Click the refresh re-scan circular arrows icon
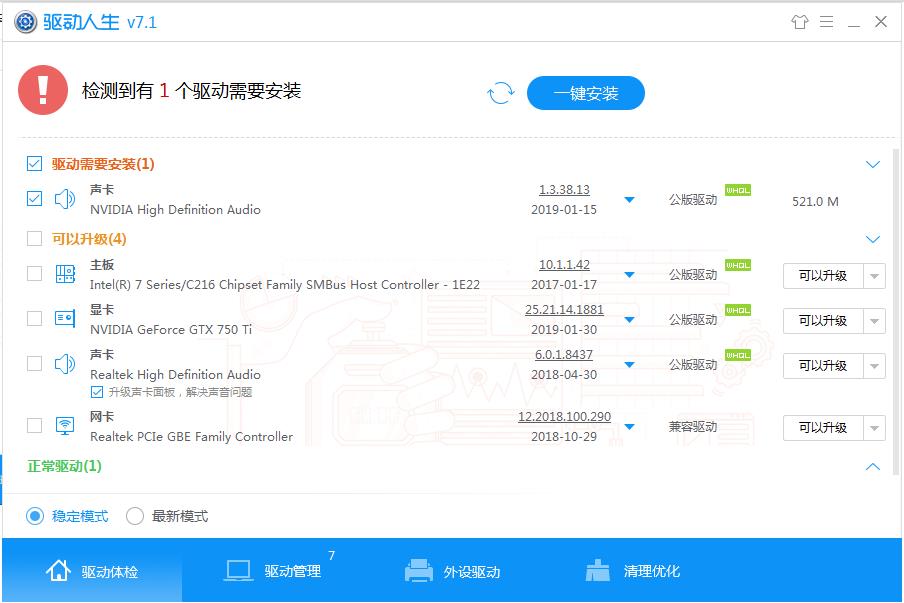 [x=500, y=93]
